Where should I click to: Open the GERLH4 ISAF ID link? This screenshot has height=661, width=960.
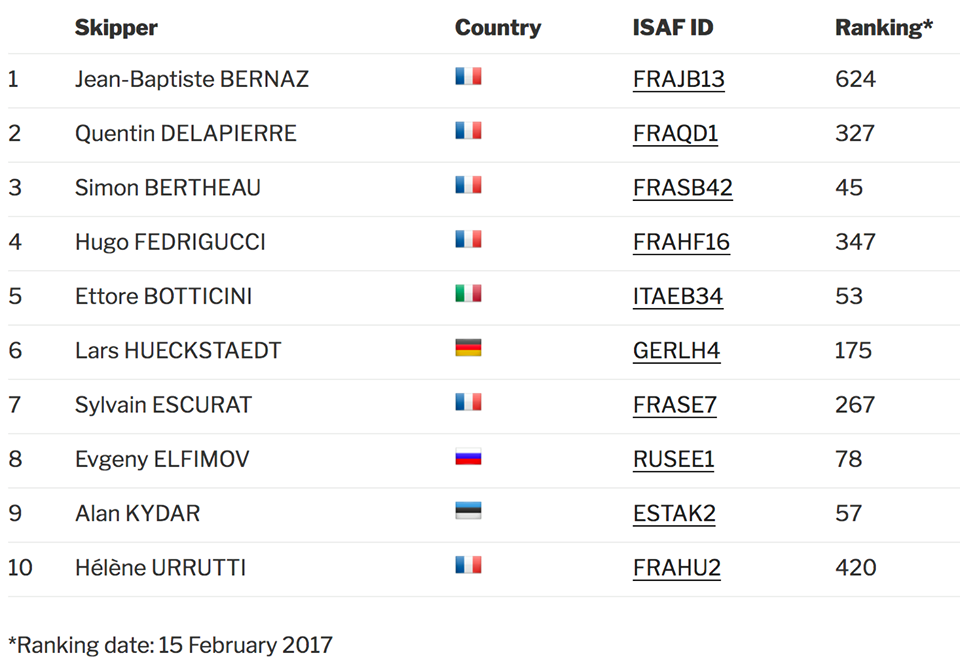(676, 351)
